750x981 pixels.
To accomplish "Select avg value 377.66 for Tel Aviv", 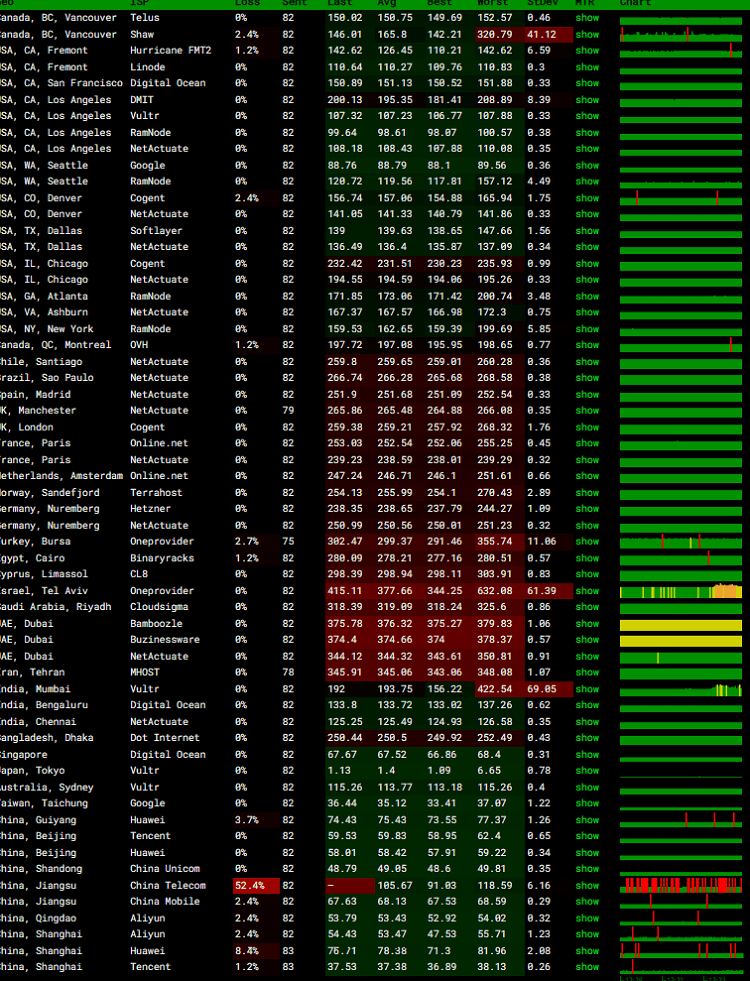I will pos(395,591).
